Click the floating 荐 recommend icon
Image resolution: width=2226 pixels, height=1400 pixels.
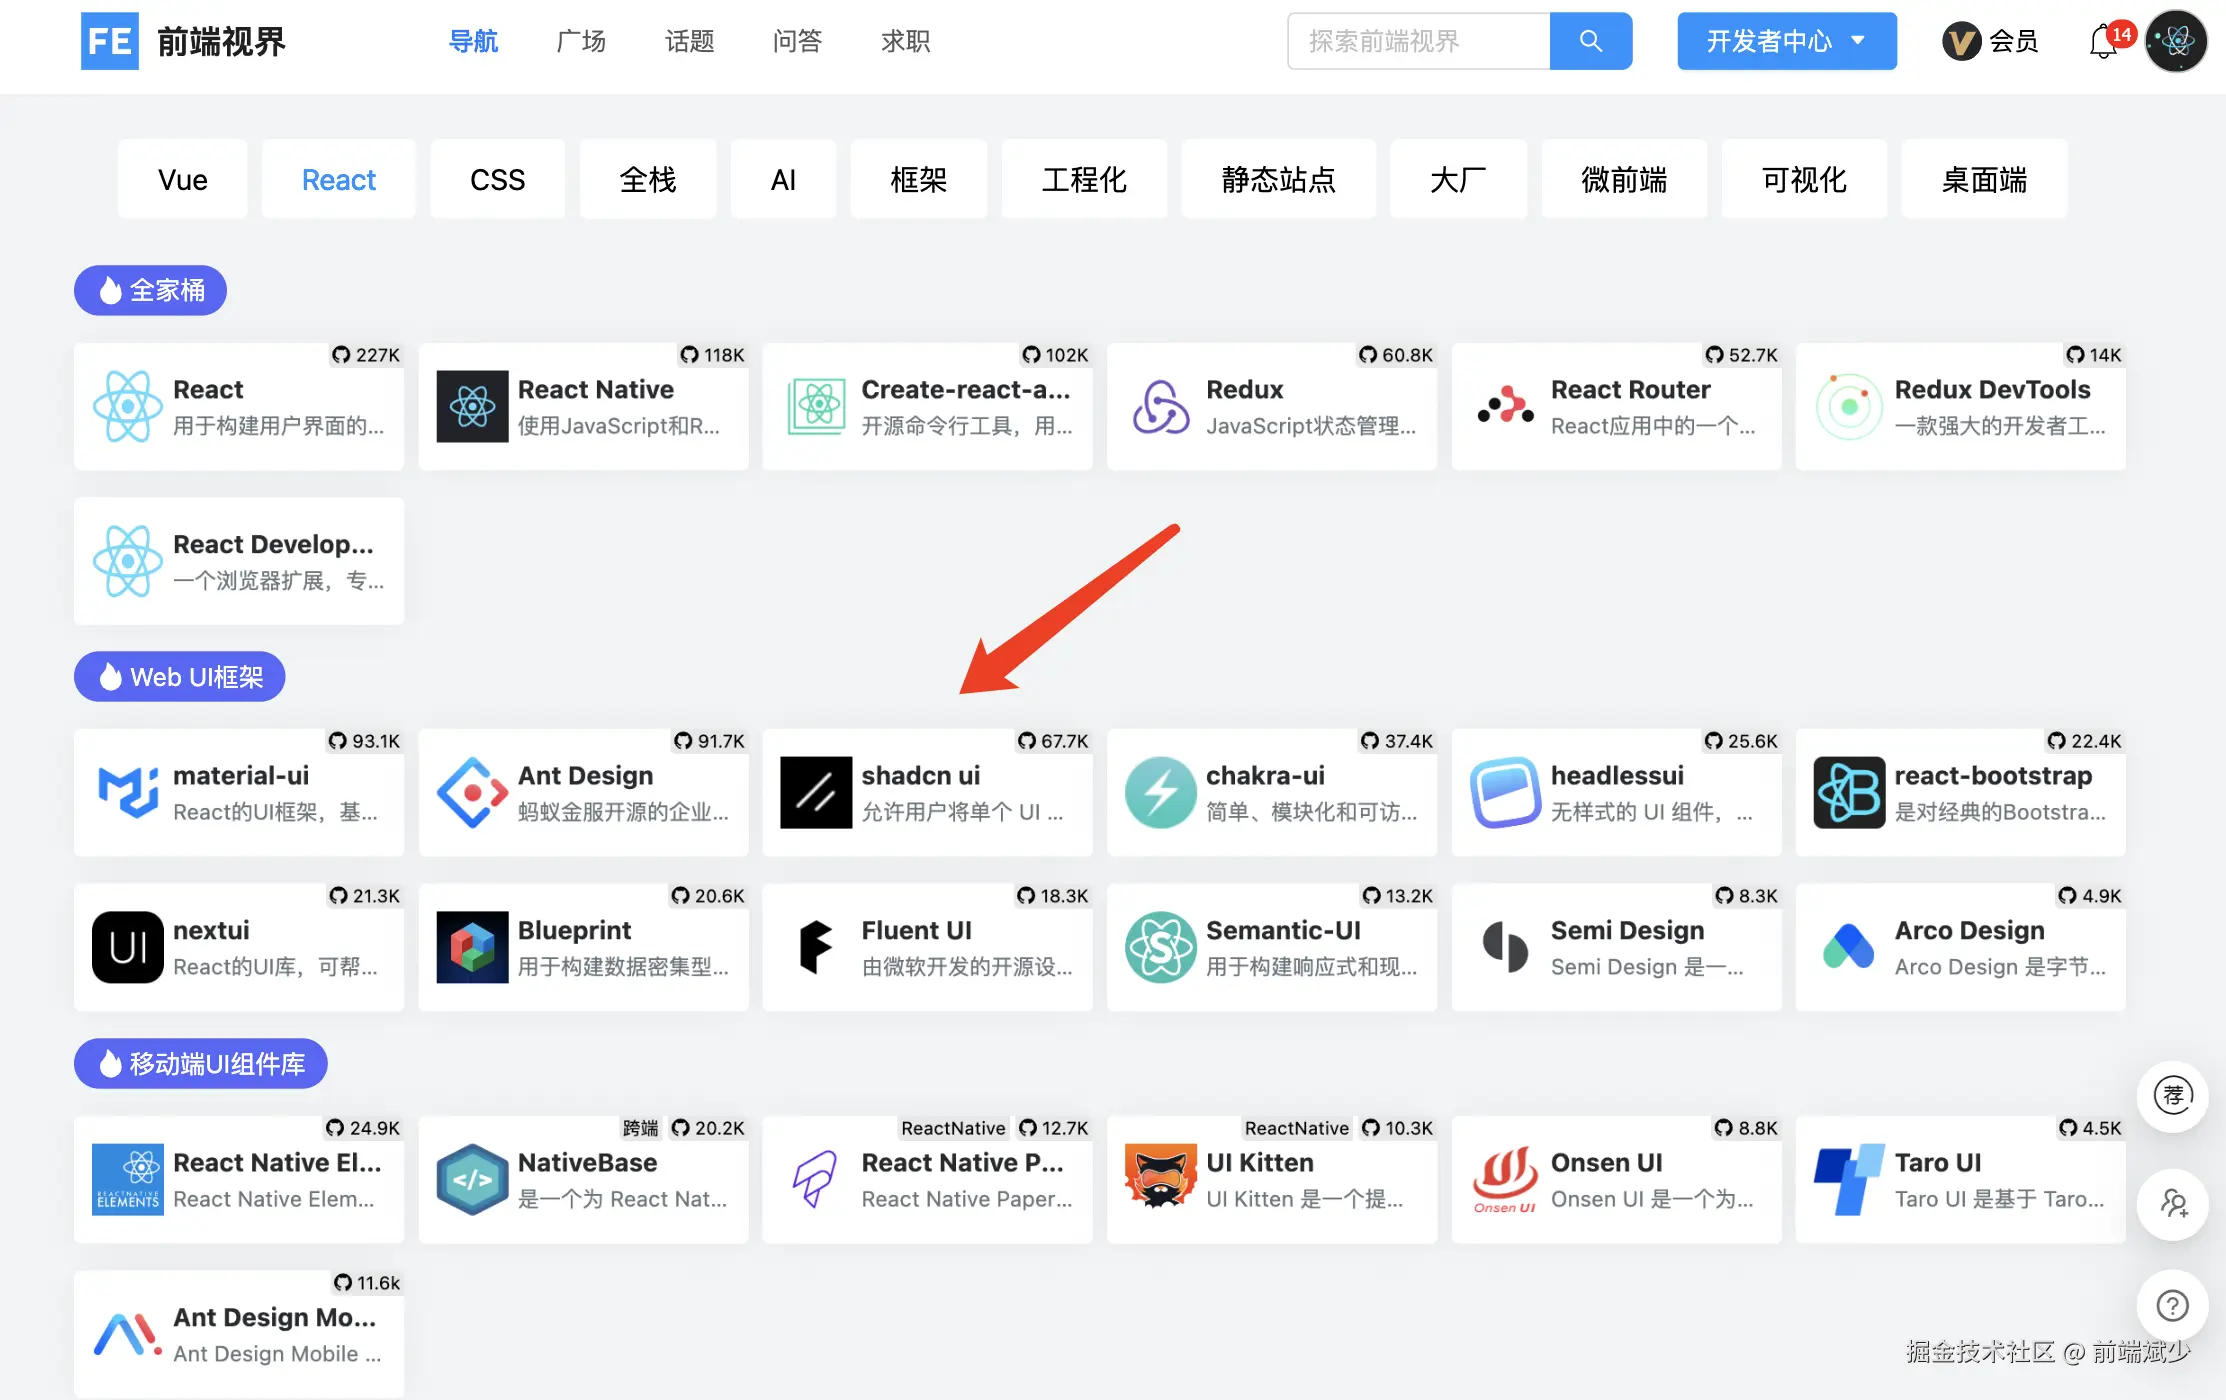point(2172,1096)
